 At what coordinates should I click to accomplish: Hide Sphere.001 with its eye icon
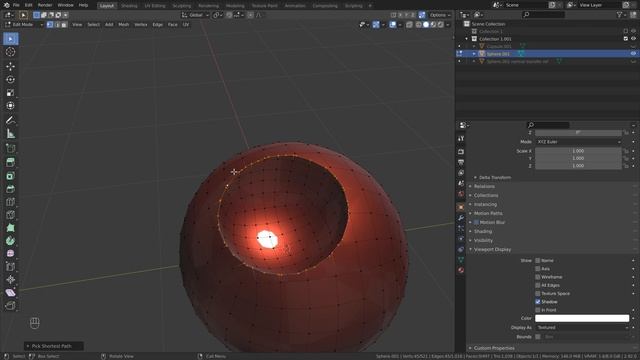click(x=633, y=54)
